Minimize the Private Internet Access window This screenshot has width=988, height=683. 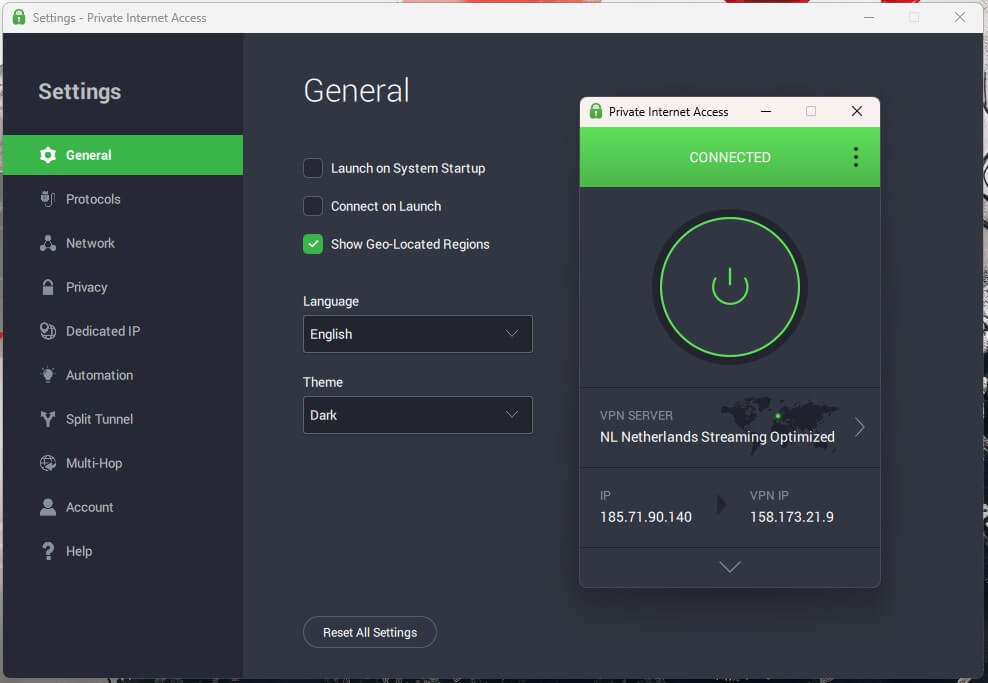click(x=766, y=112)
